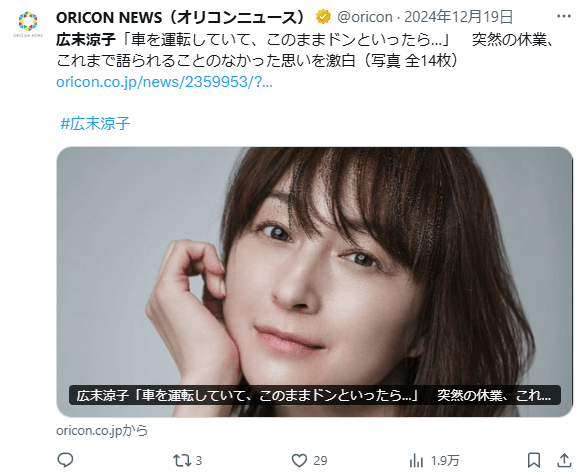Open the #広末涼子 hashtag
The image size is (583, 475).
tap(95, 123)
